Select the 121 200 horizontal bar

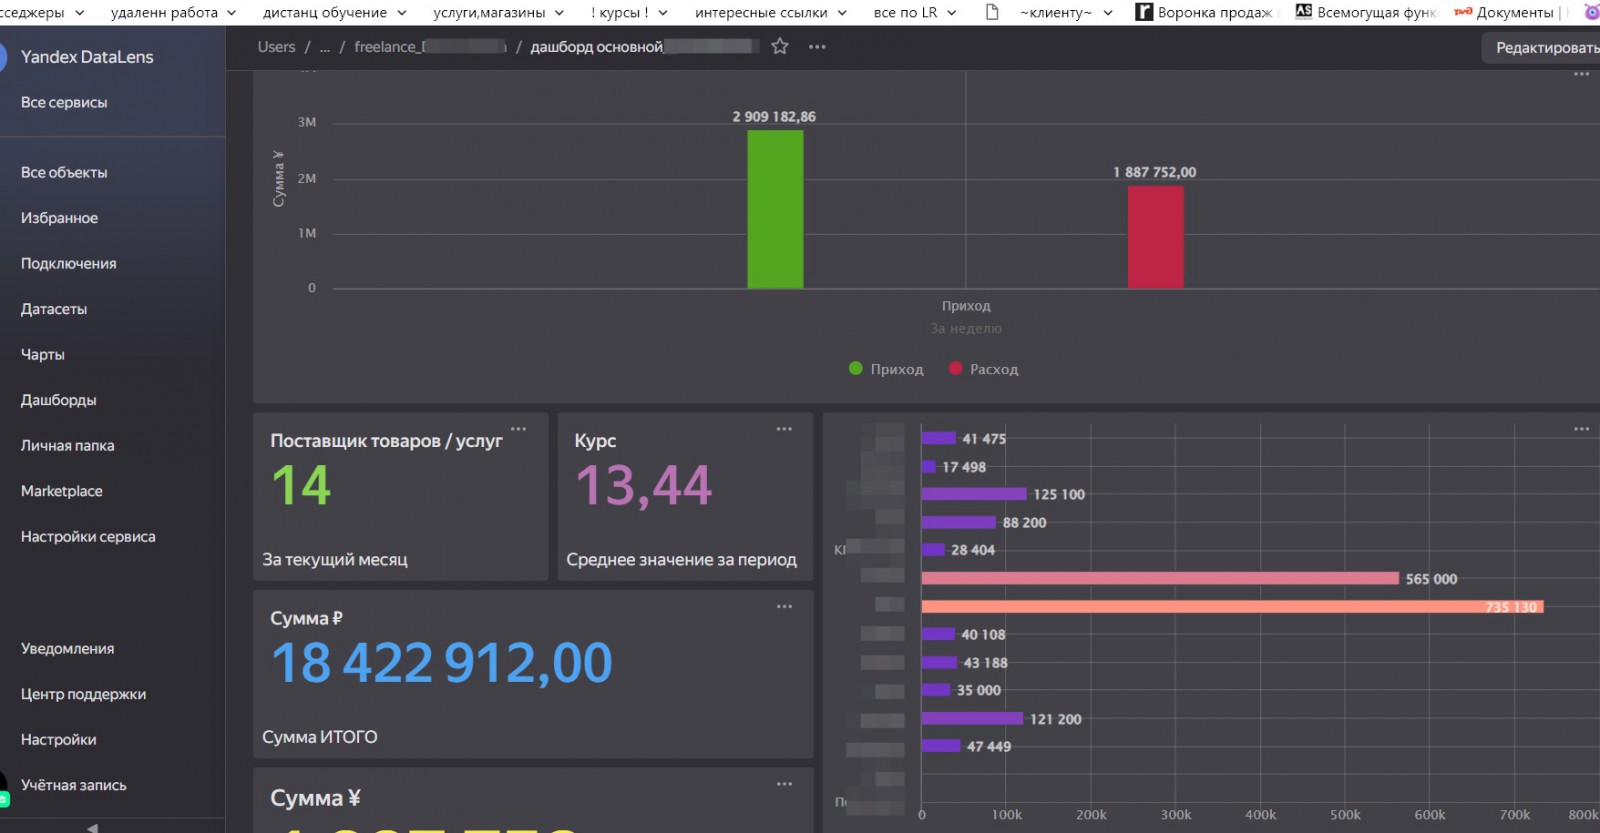point(972,718)
